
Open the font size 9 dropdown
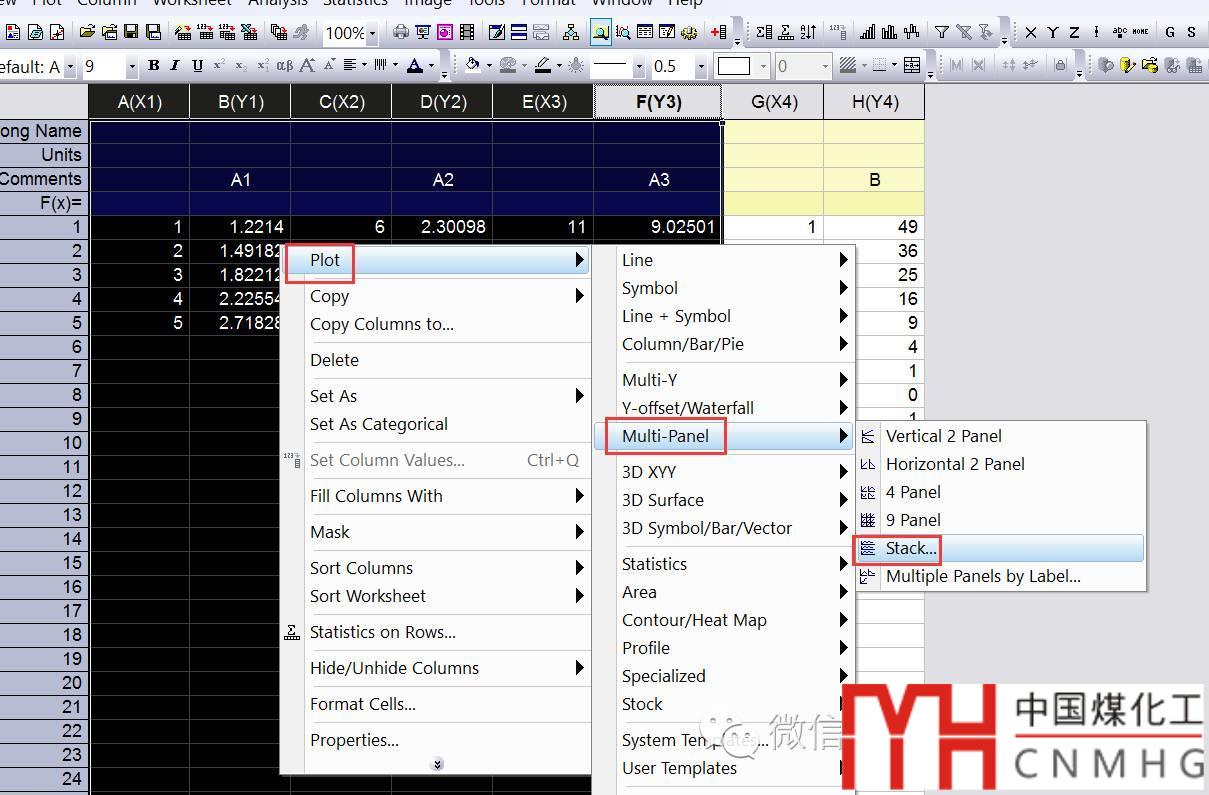coord(131,67)
